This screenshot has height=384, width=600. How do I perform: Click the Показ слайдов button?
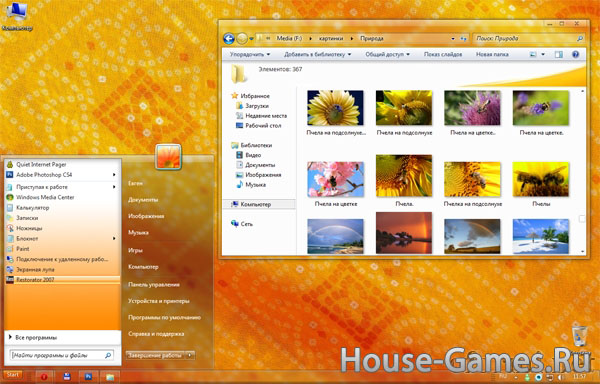pyautogui.click(x=443, y=54)
